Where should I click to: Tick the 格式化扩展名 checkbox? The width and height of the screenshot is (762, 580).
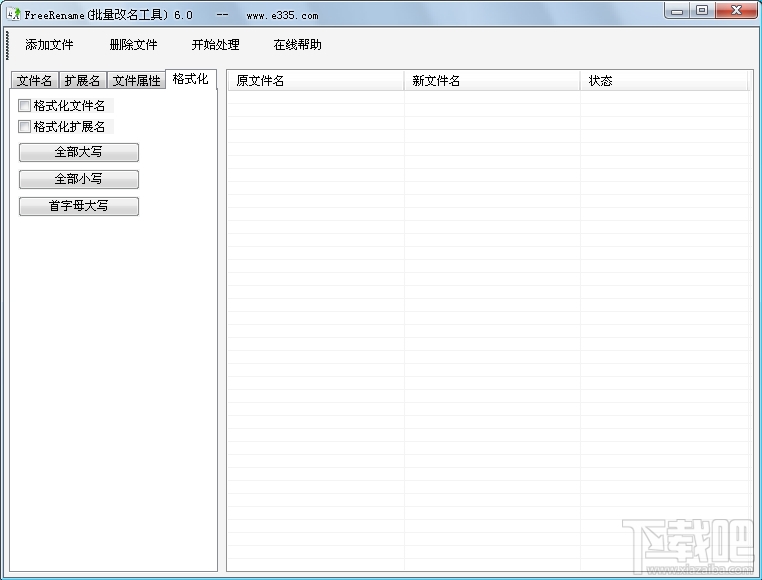click(24, 127)
